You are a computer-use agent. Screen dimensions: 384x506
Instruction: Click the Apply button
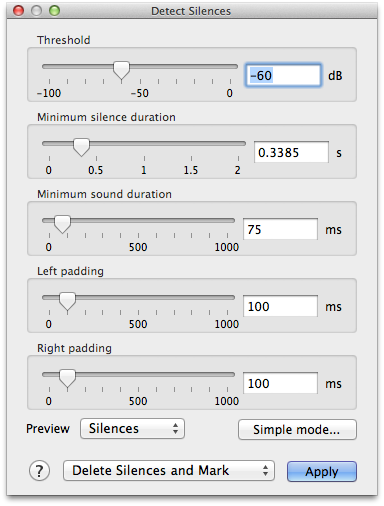(x=322, y=471)
